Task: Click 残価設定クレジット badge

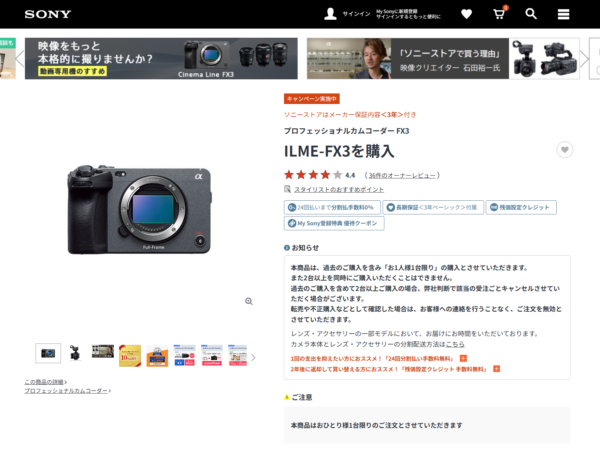Action: coord(521,207)
